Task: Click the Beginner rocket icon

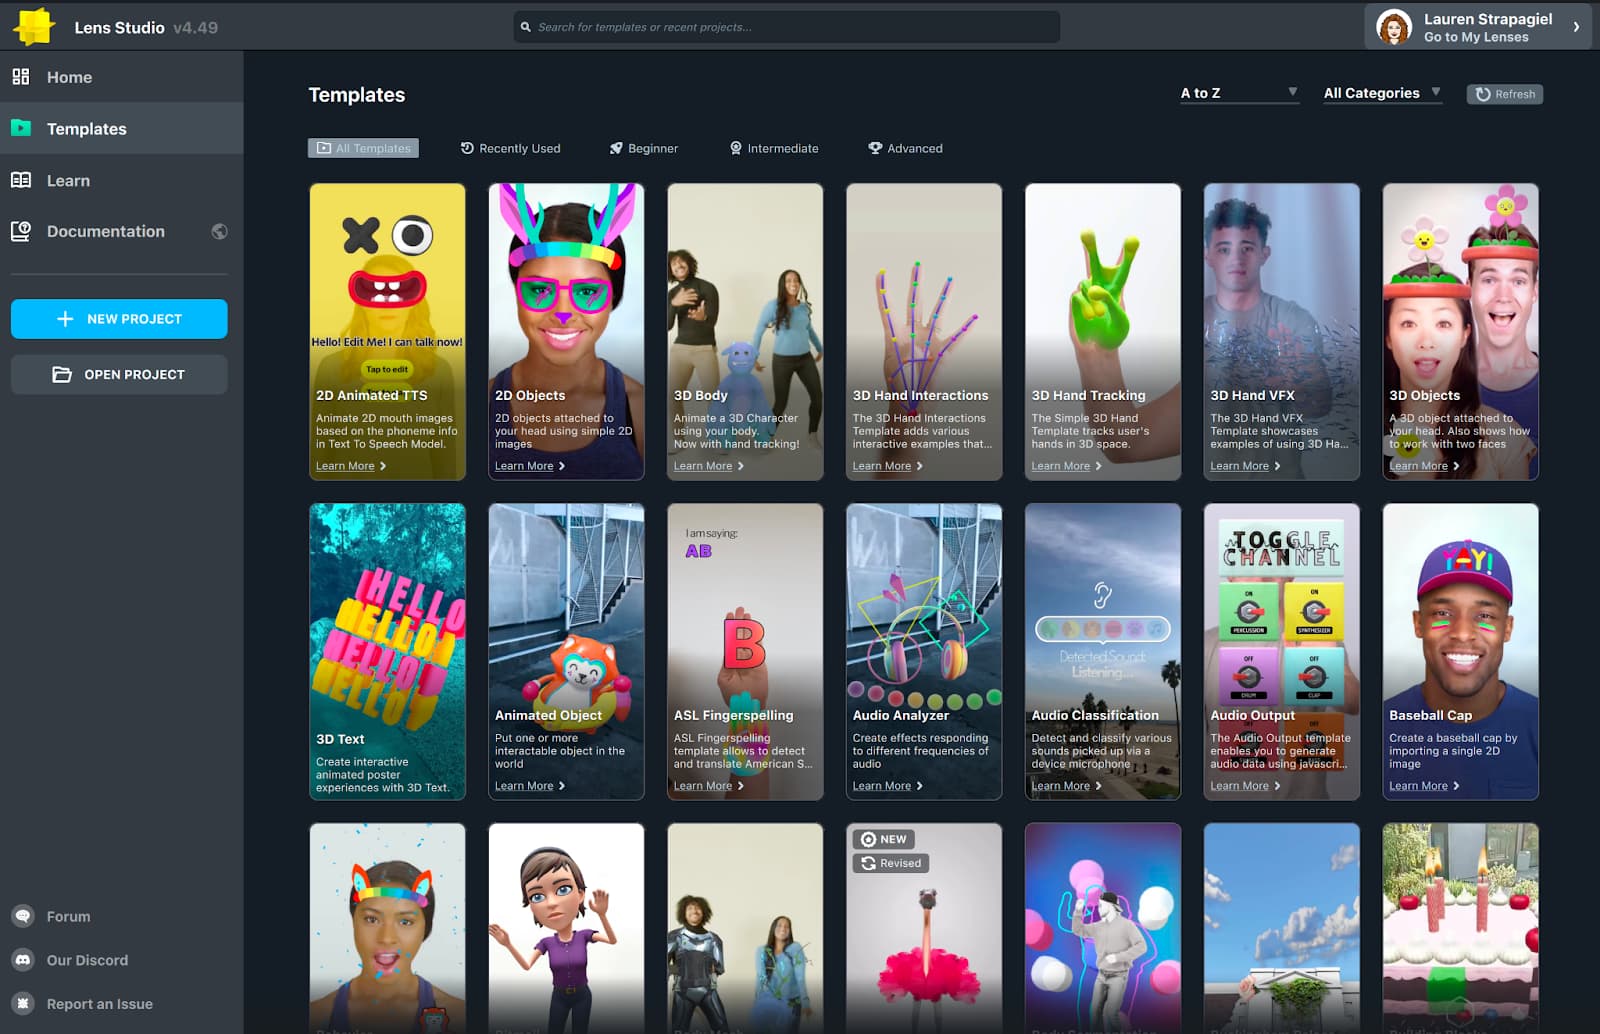Action: tap(616, 148)
